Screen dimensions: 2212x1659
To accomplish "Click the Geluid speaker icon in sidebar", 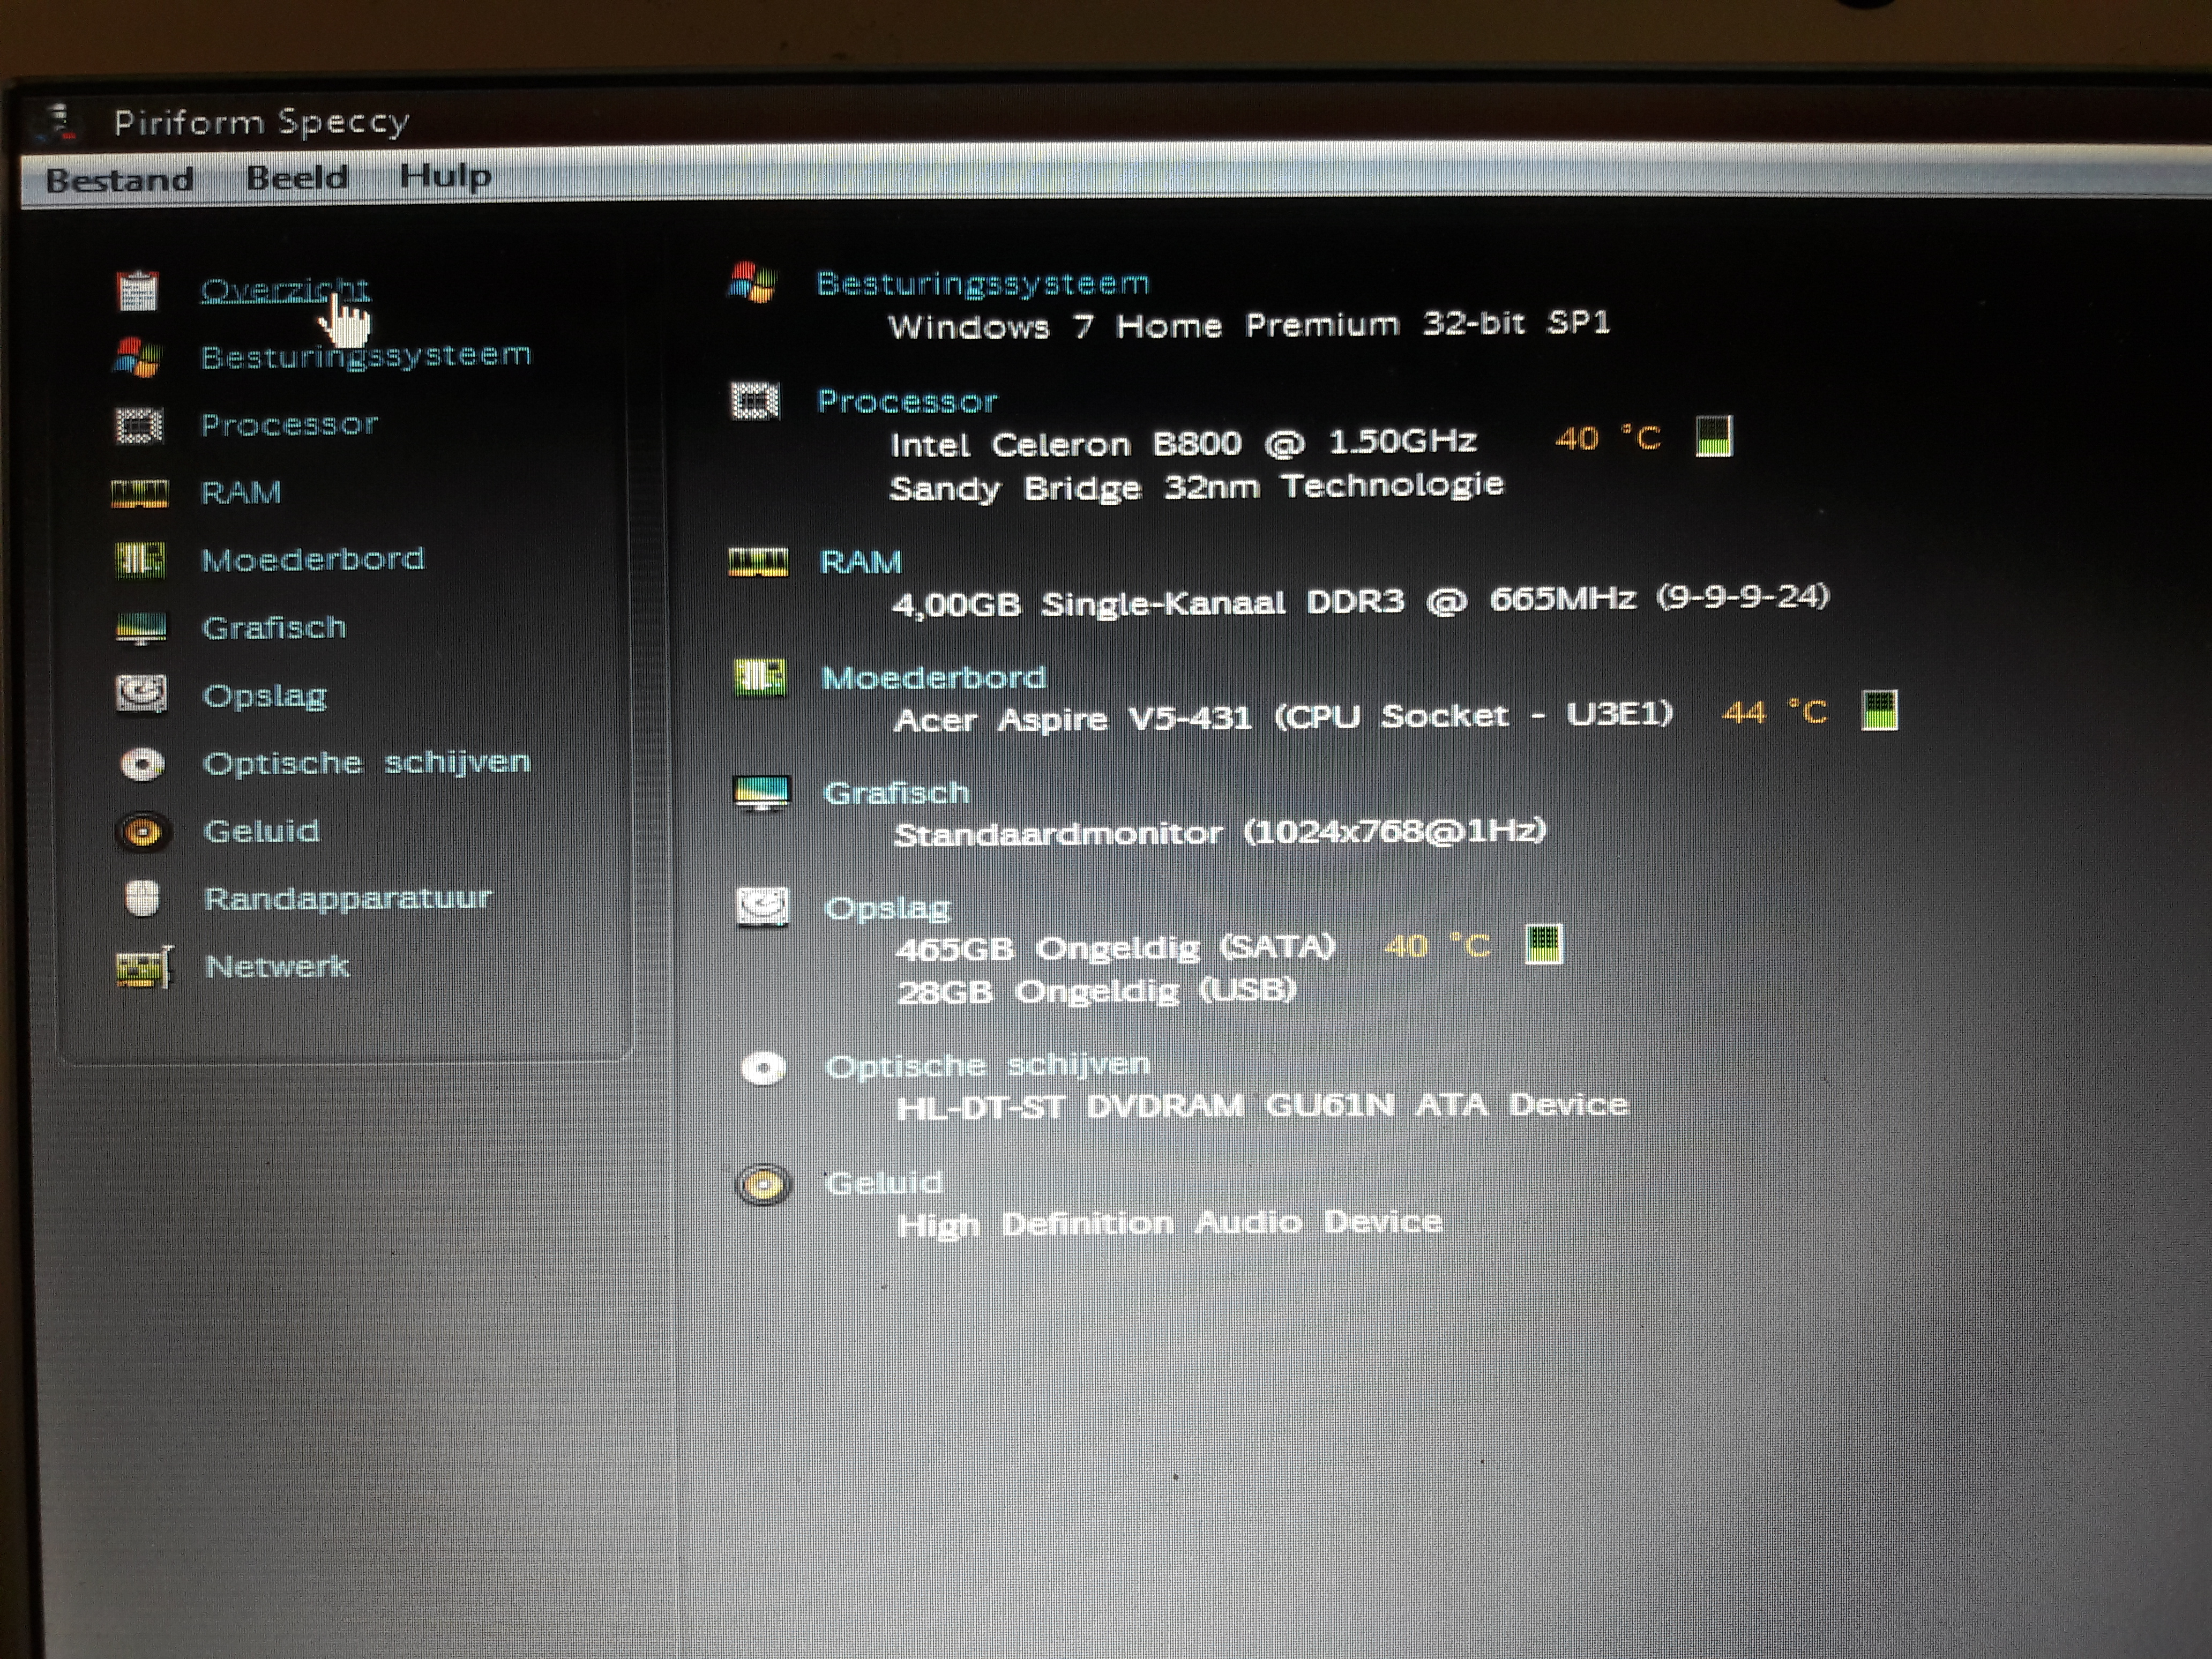I will point(142,831).
